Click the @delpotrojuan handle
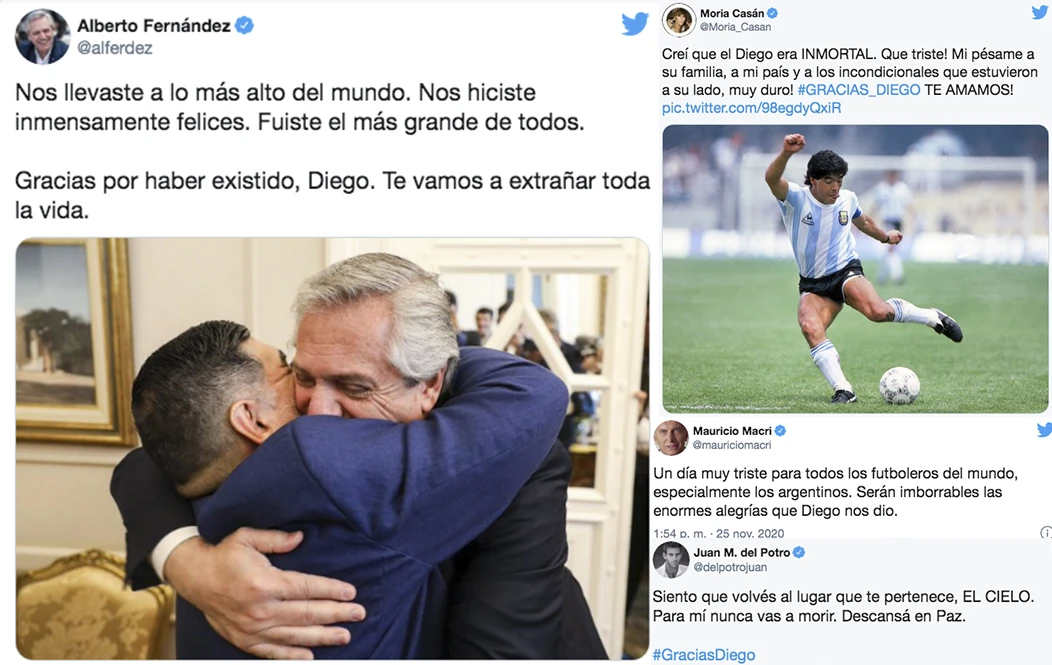 coord(730,568)
